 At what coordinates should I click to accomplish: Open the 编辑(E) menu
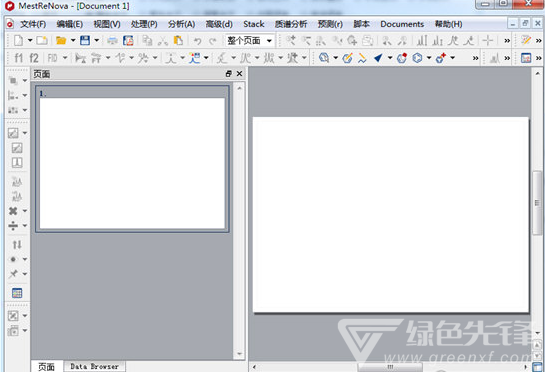click(x=70, y=24)
